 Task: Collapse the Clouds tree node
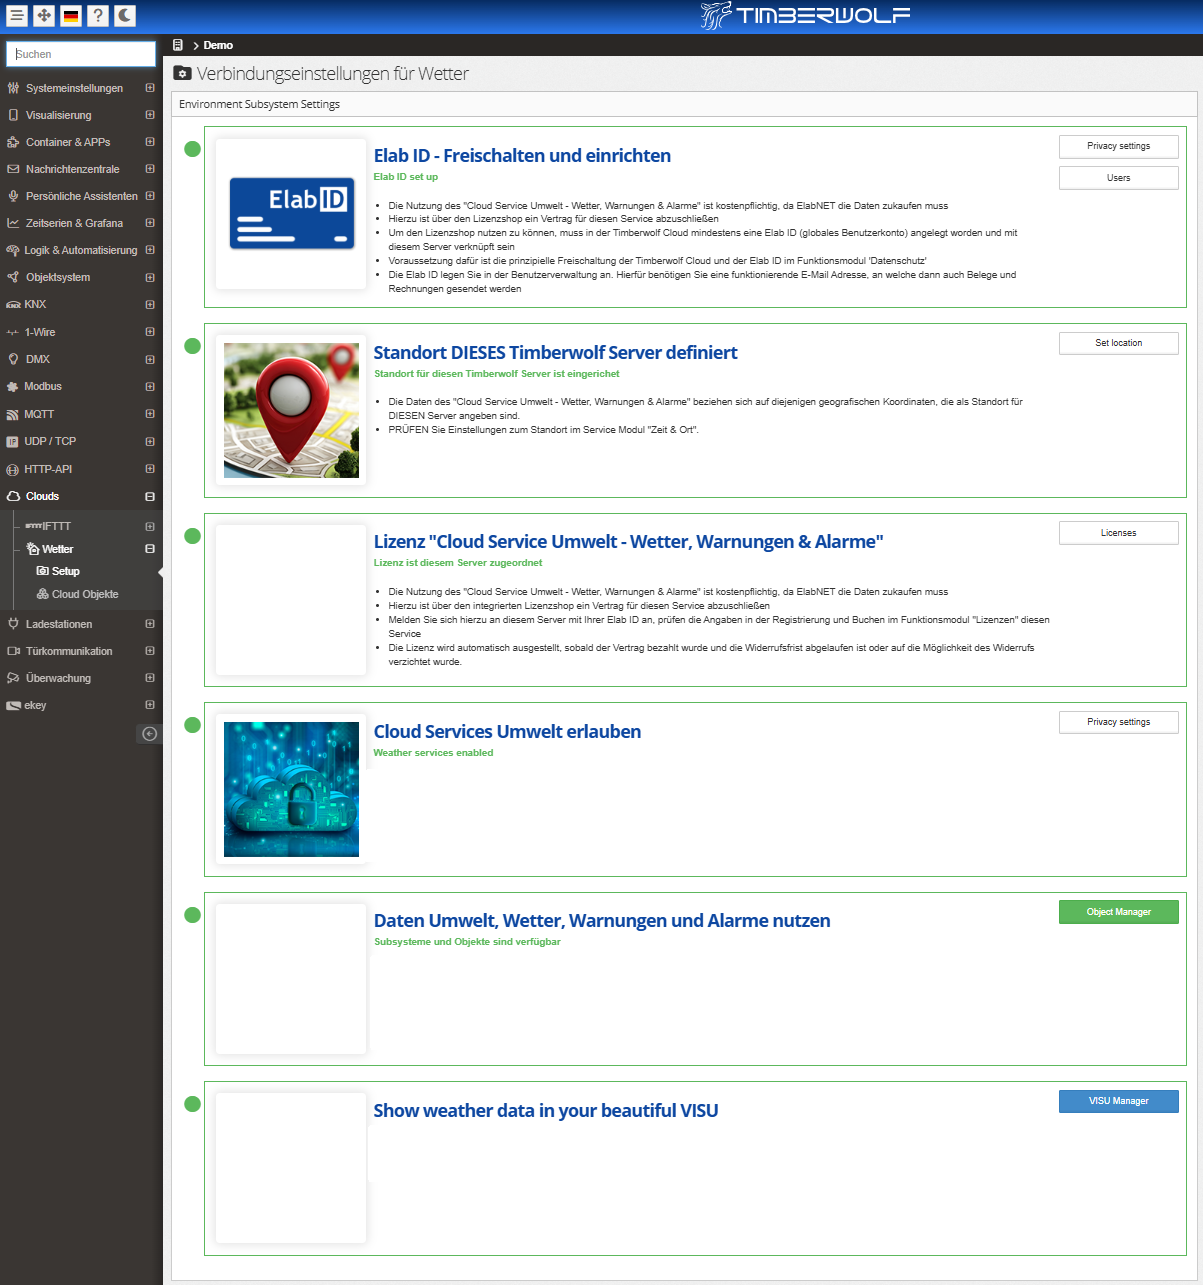pos(150,497)
